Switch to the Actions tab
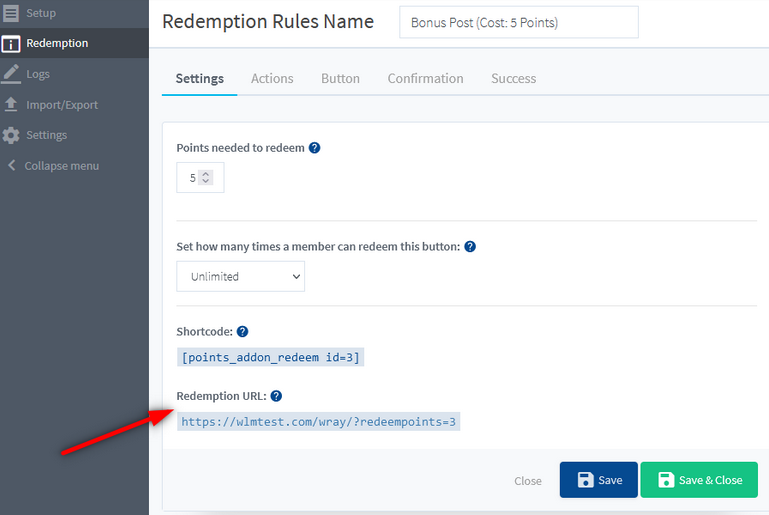The width and height of the screenshot is (769, 515). point(272,78)
